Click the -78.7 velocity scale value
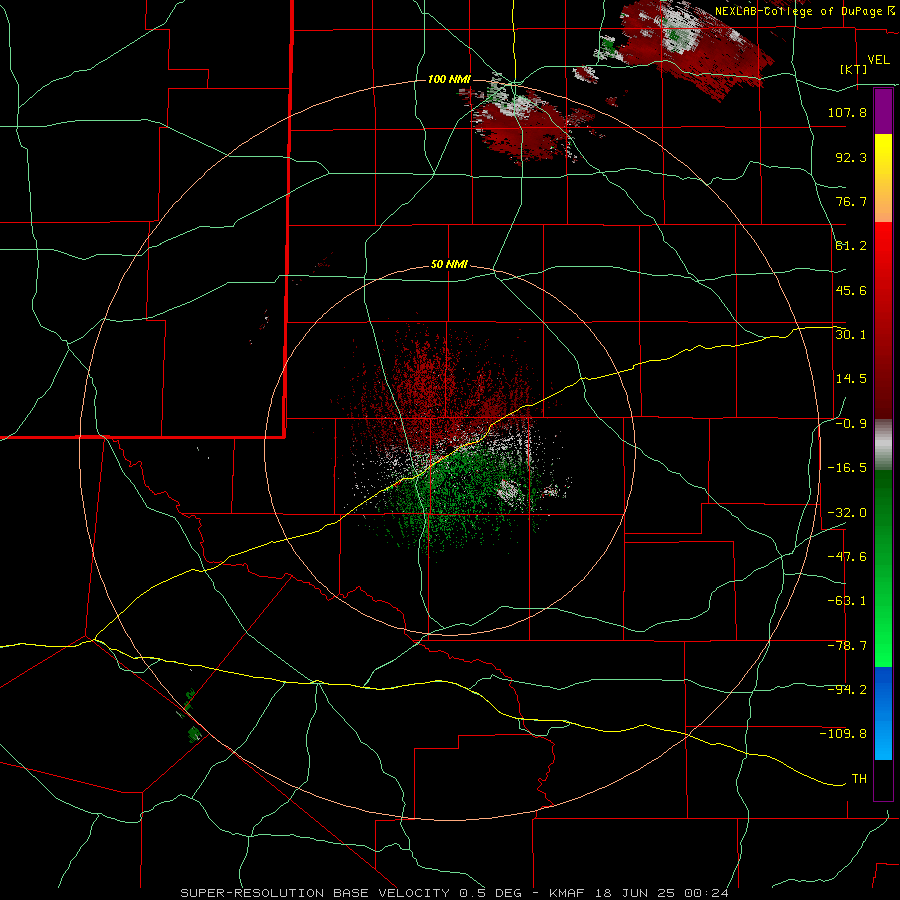The image size is (900, 900). coord(847,646)
